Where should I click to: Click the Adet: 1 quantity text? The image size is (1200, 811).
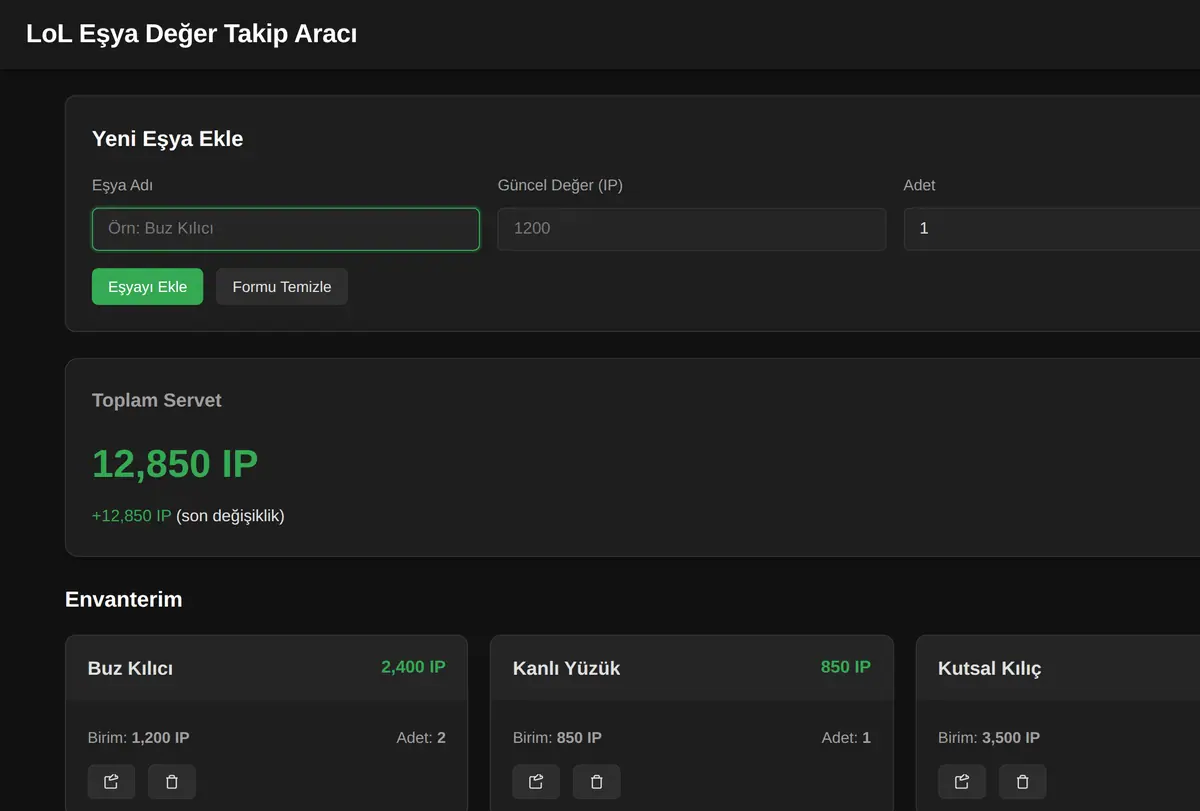pos(846,738)
